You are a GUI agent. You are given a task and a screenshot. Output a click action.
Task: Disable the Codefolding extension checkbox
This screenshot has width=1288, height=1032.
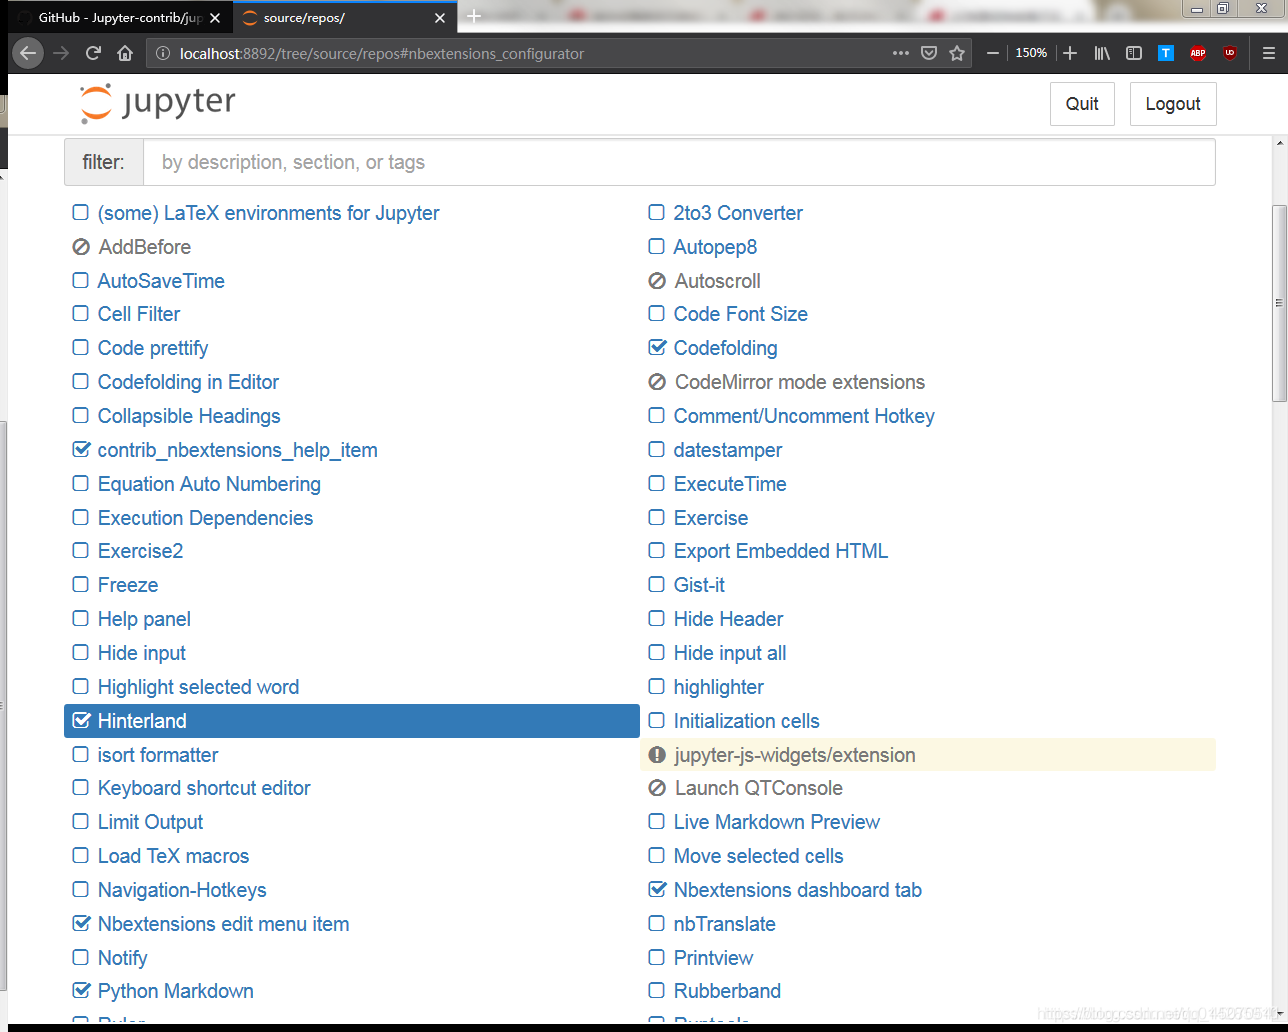click(x=657, y=347)
